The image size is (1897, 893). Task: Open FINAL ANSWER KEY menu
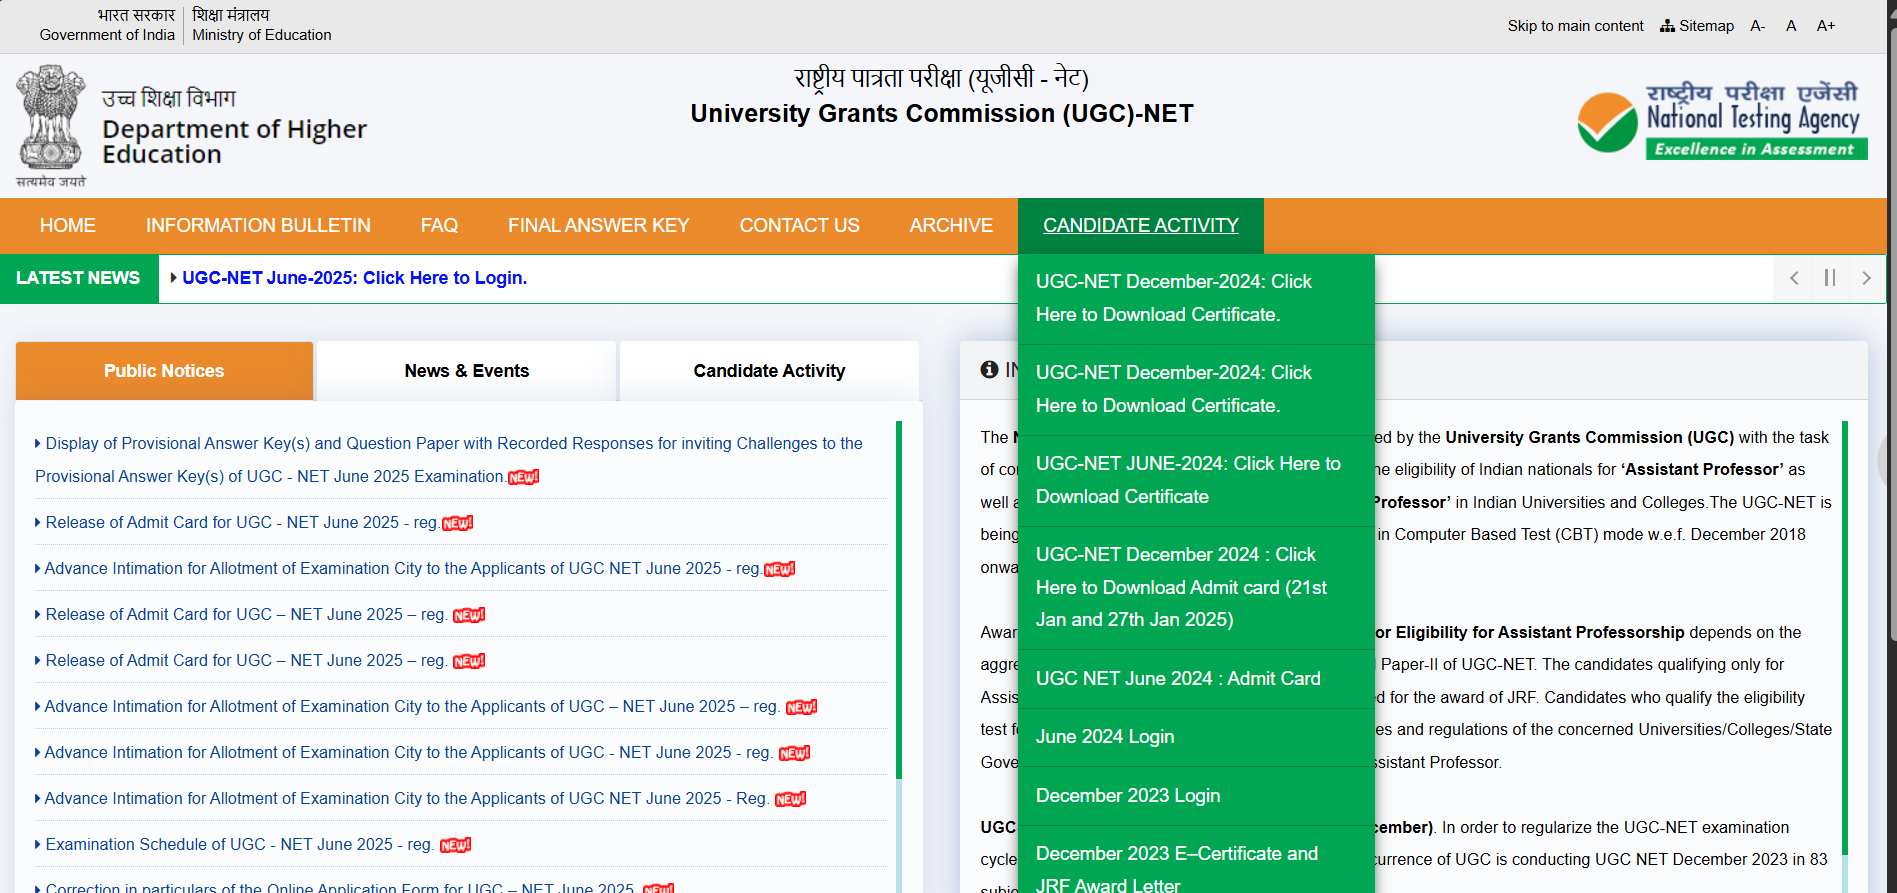(599, 226)
